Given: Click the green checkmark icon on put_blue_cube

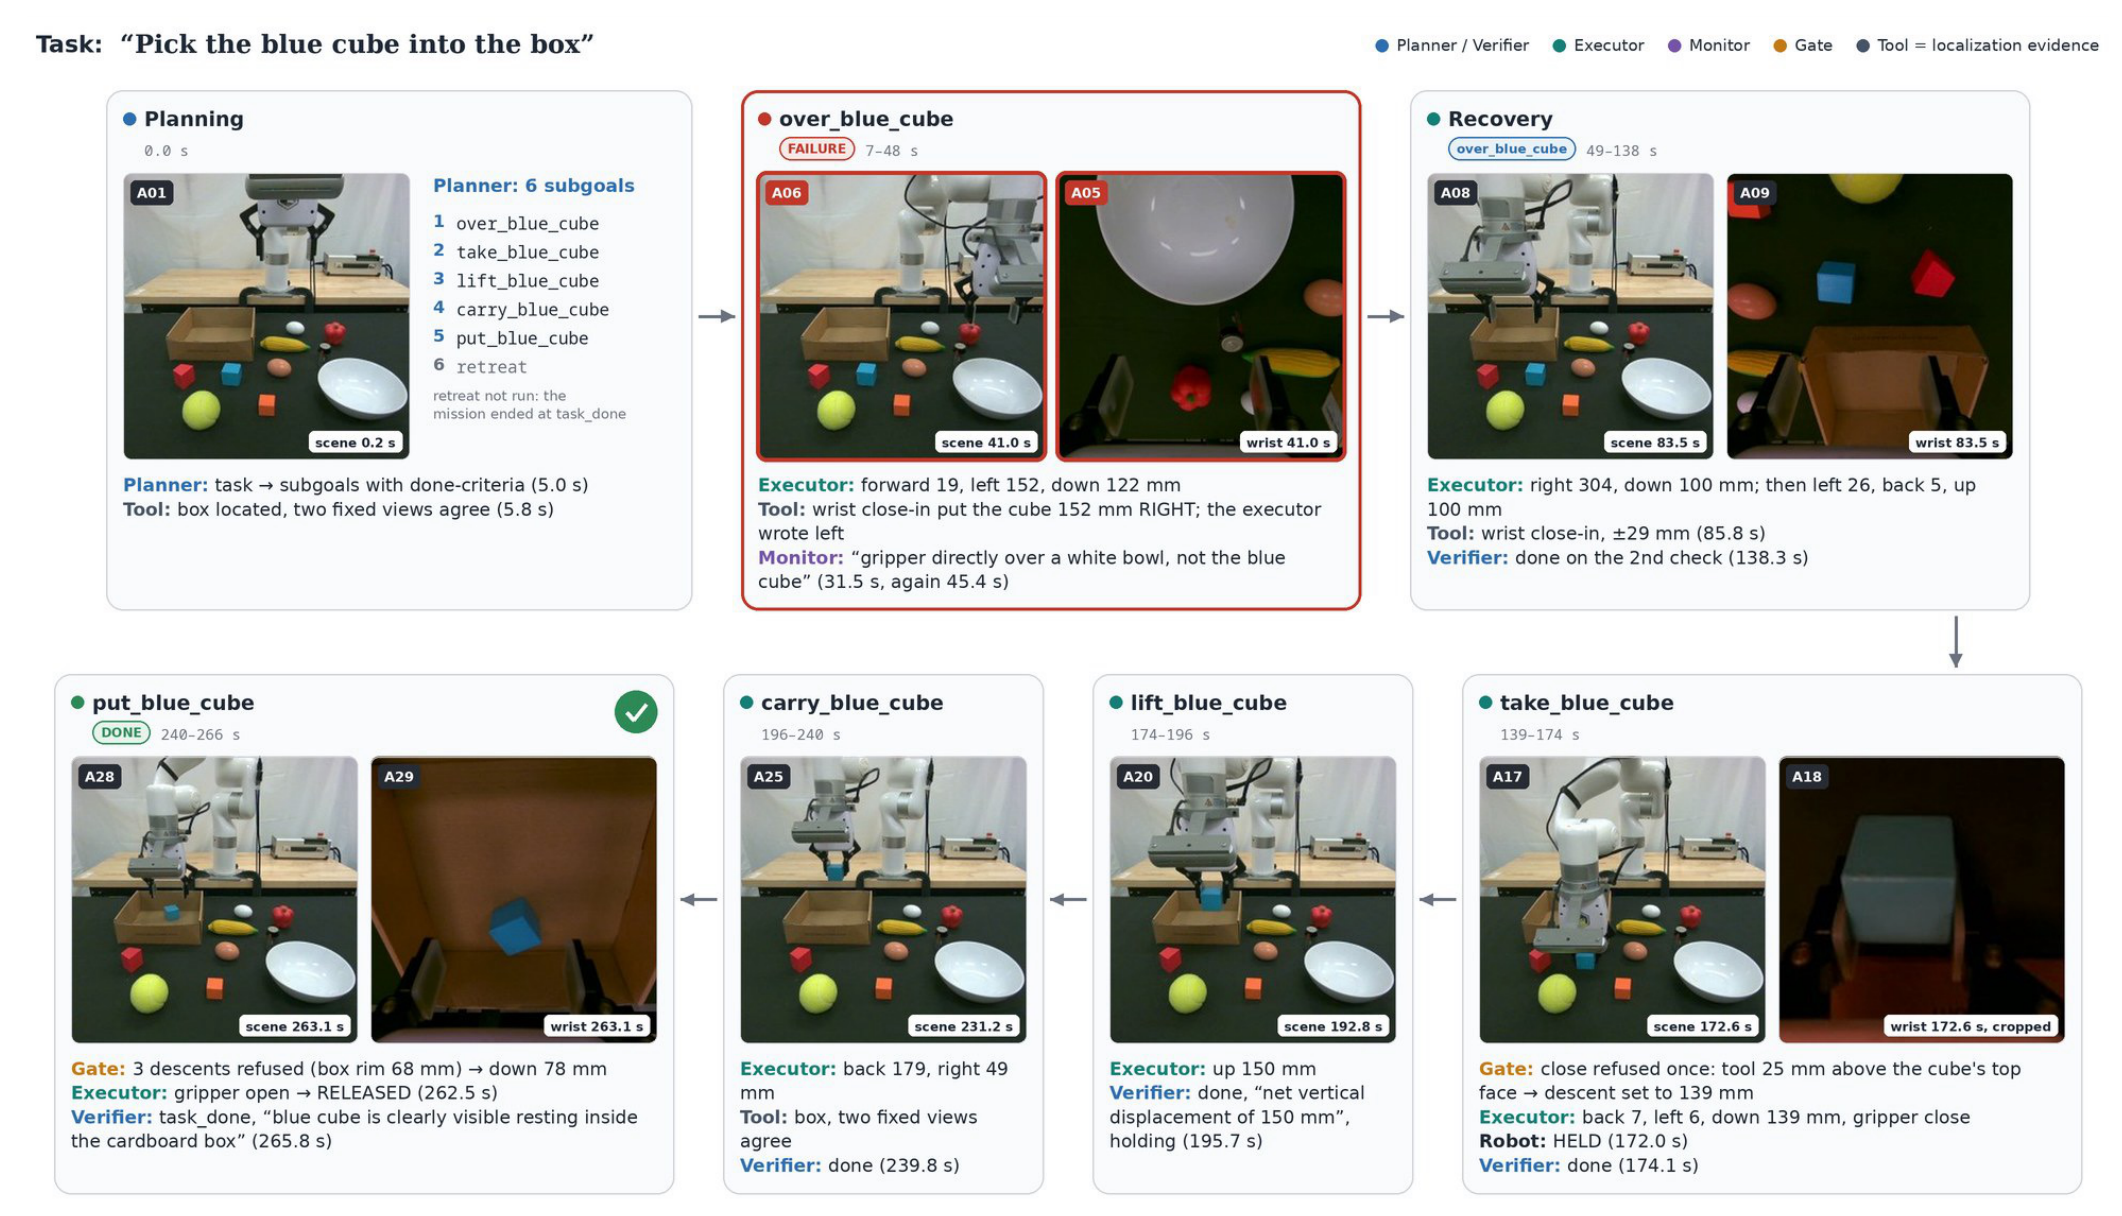Looking at the screenshot, I should point(636,712).
